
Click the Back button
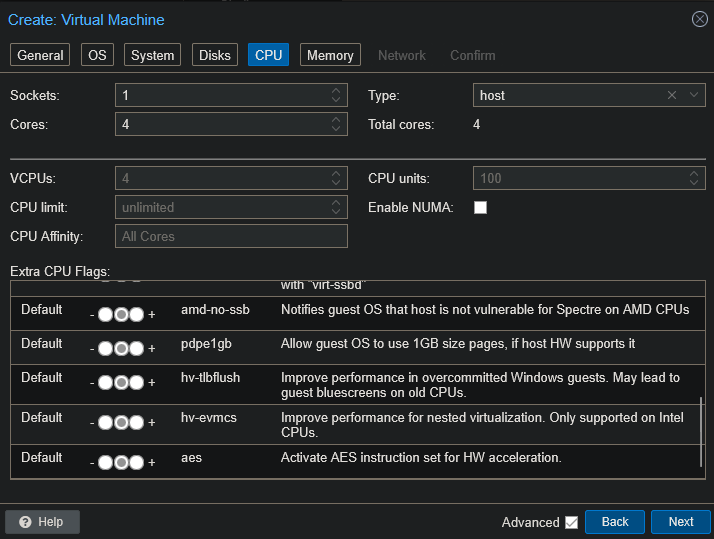(614, 522)
